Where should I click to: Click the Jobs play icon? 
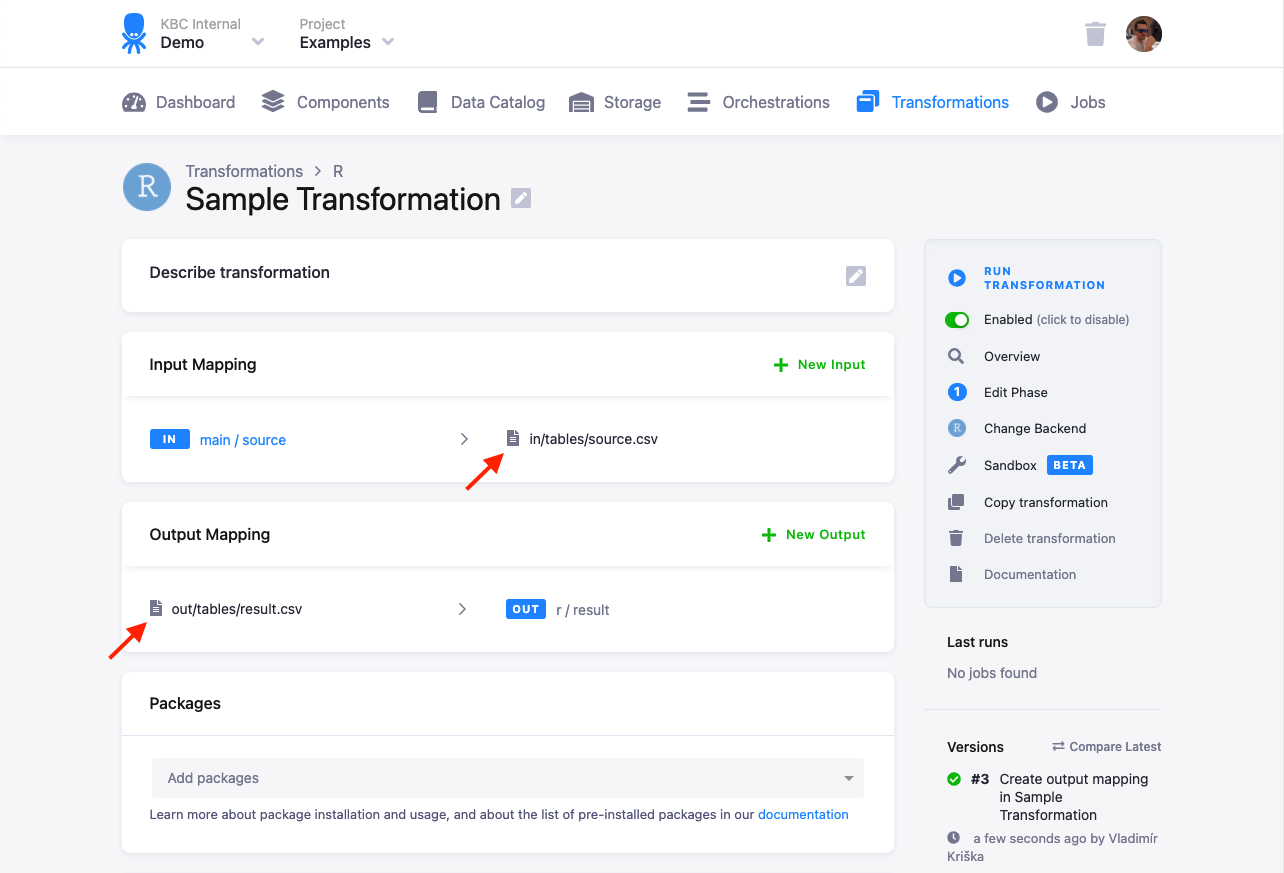[1047, 102]
